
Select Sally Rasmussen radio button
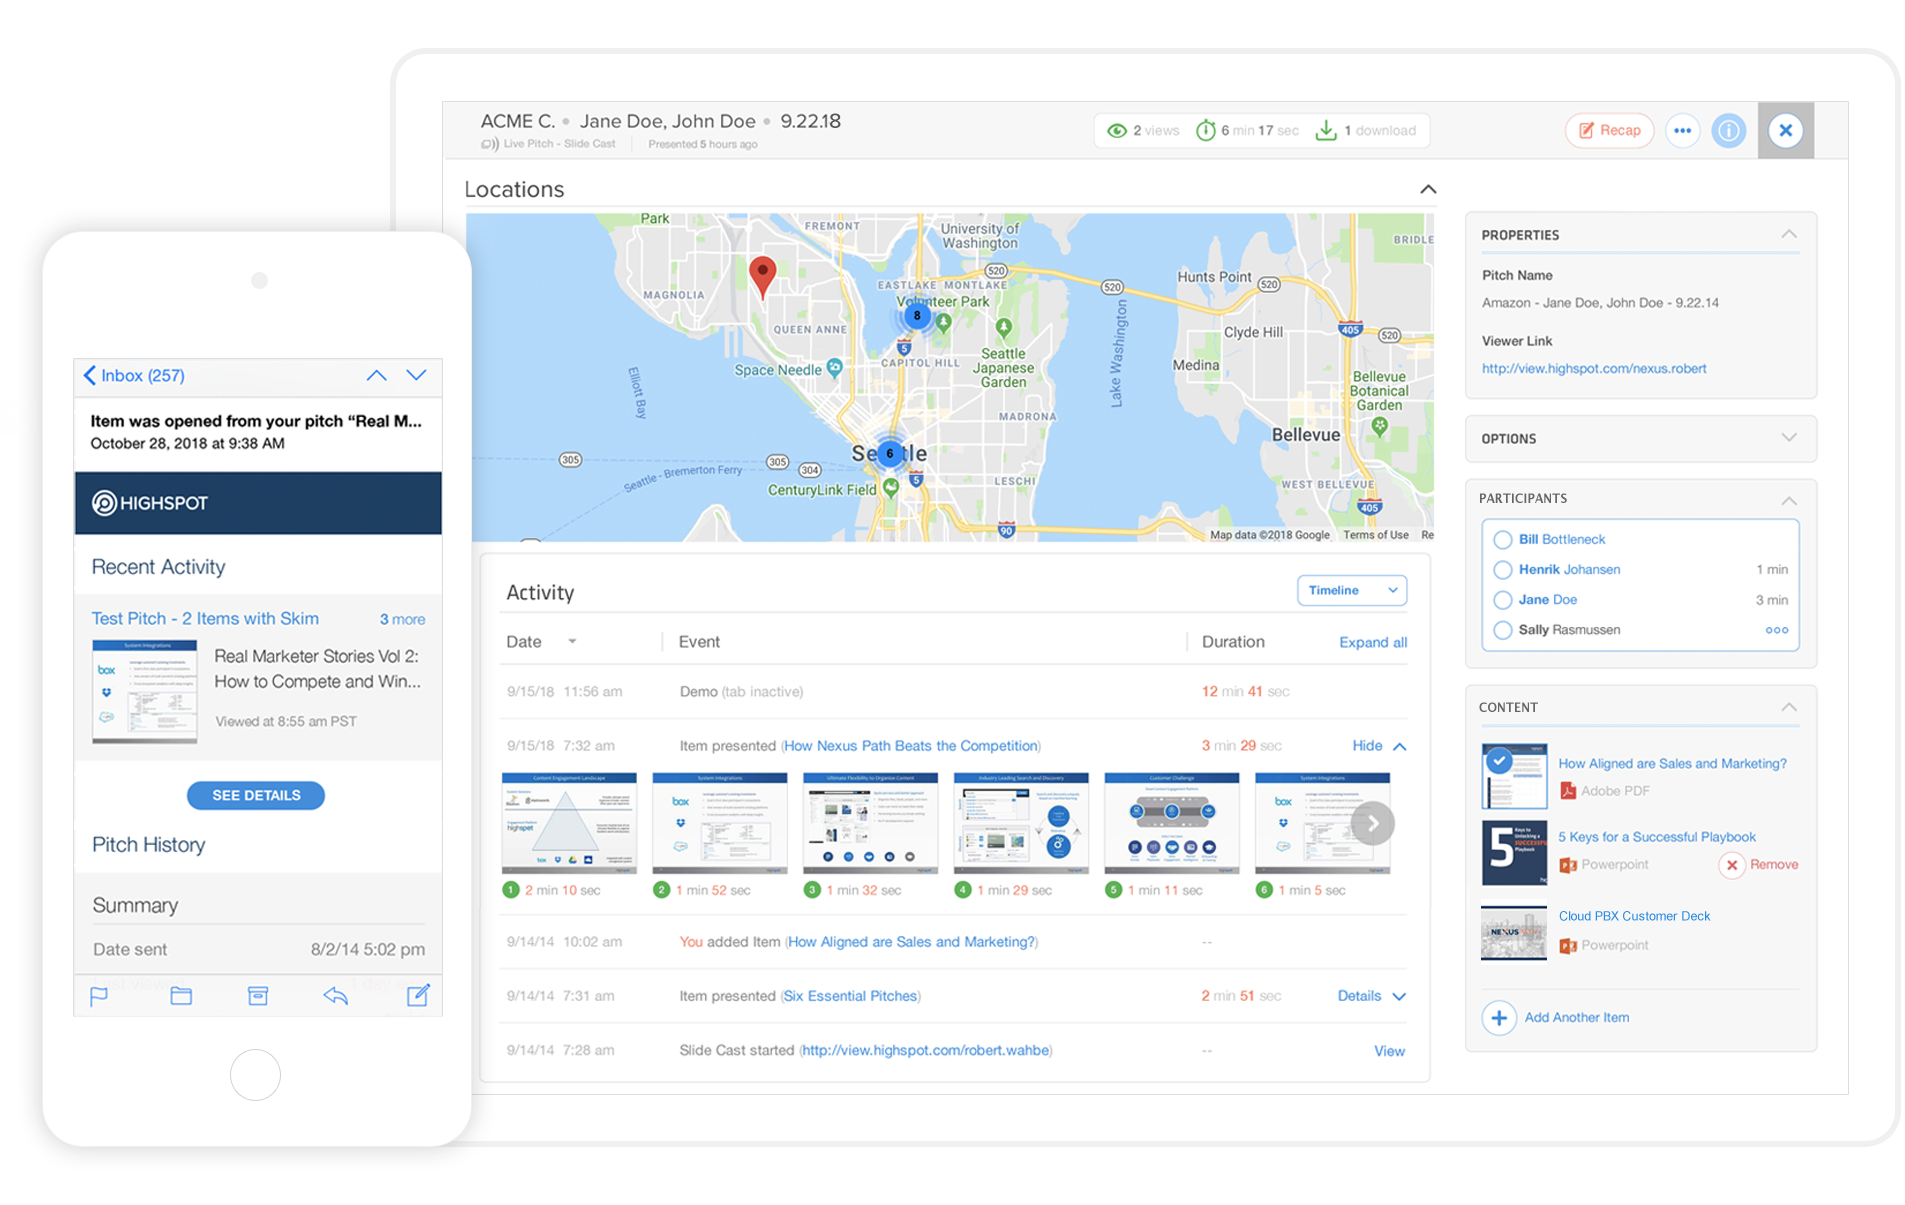pos(1501,629)
